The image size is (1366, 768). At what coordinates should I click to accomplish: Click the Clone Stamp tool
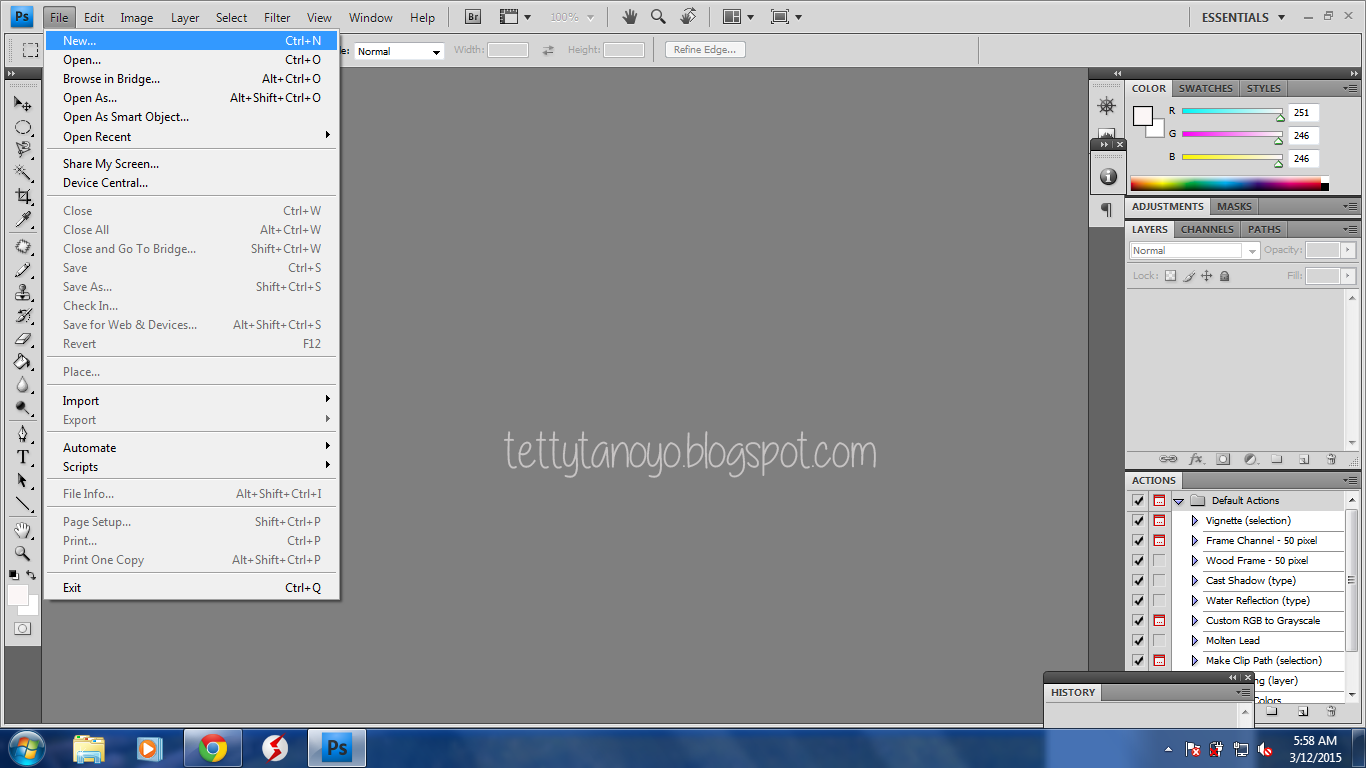[x=23, y=293]
